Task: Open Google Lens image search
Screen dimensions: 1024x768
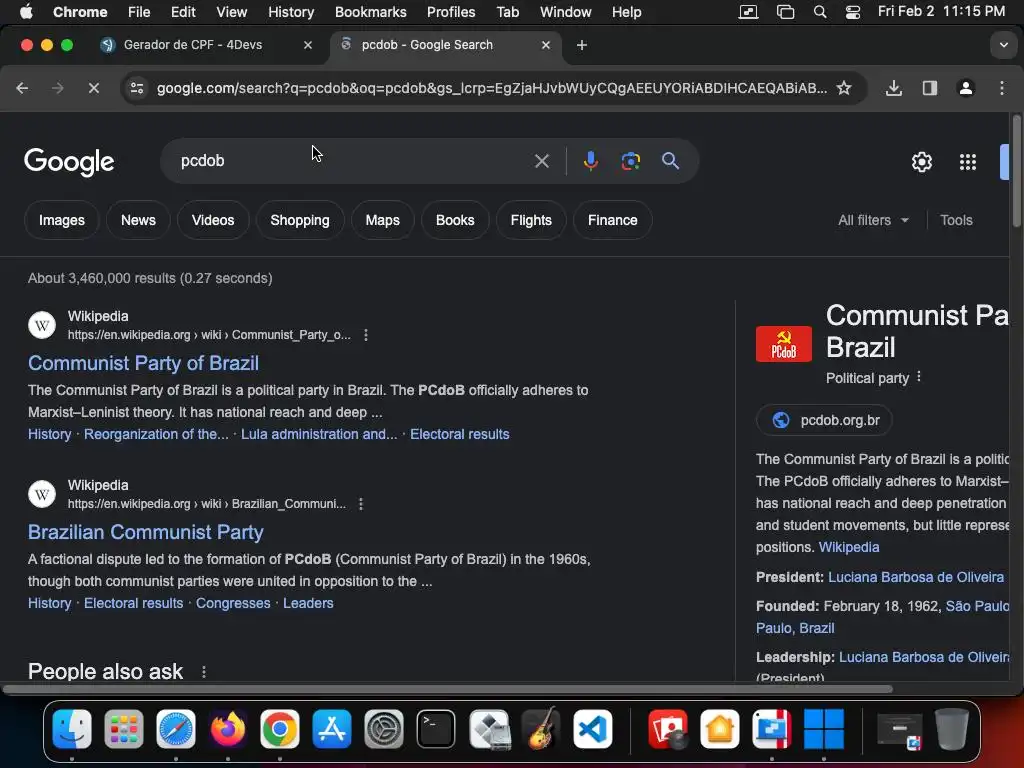Action: point(630,161)
